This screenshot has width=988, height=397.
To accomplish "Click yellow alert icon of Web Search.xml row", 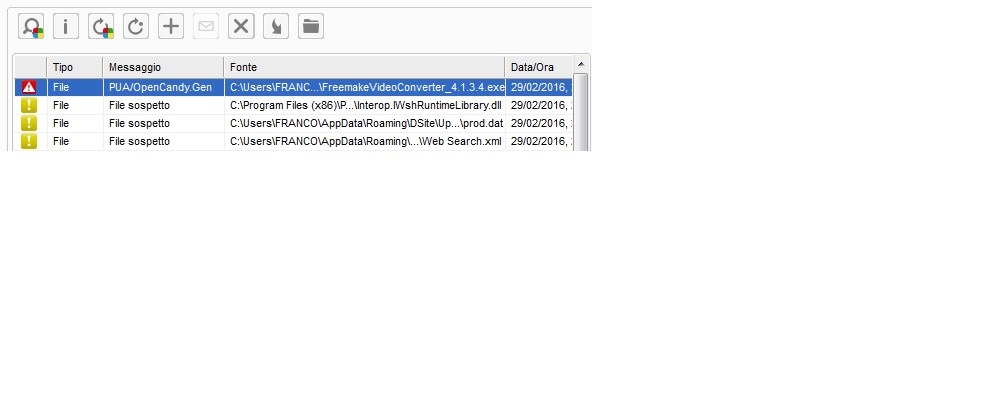I will (x=29, y=141).
